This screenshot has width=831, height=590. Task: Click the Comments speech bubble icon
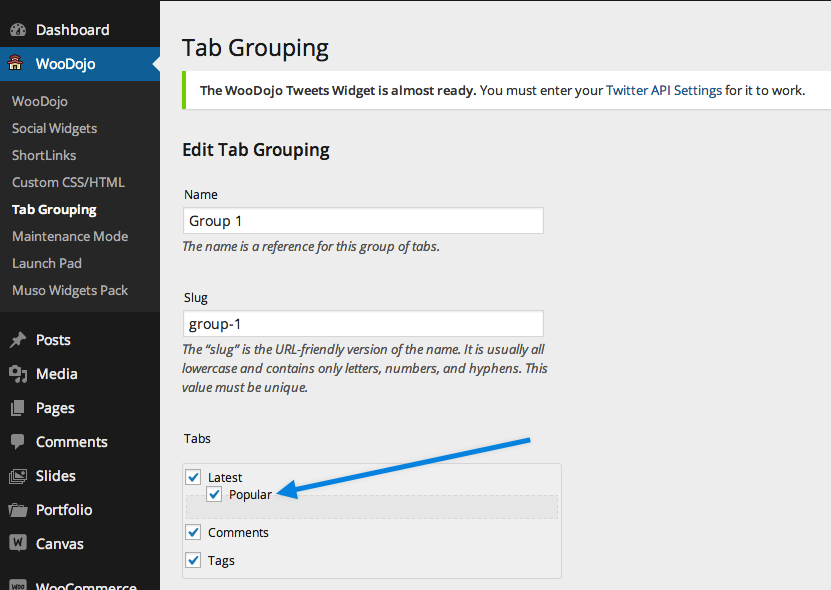17,442
